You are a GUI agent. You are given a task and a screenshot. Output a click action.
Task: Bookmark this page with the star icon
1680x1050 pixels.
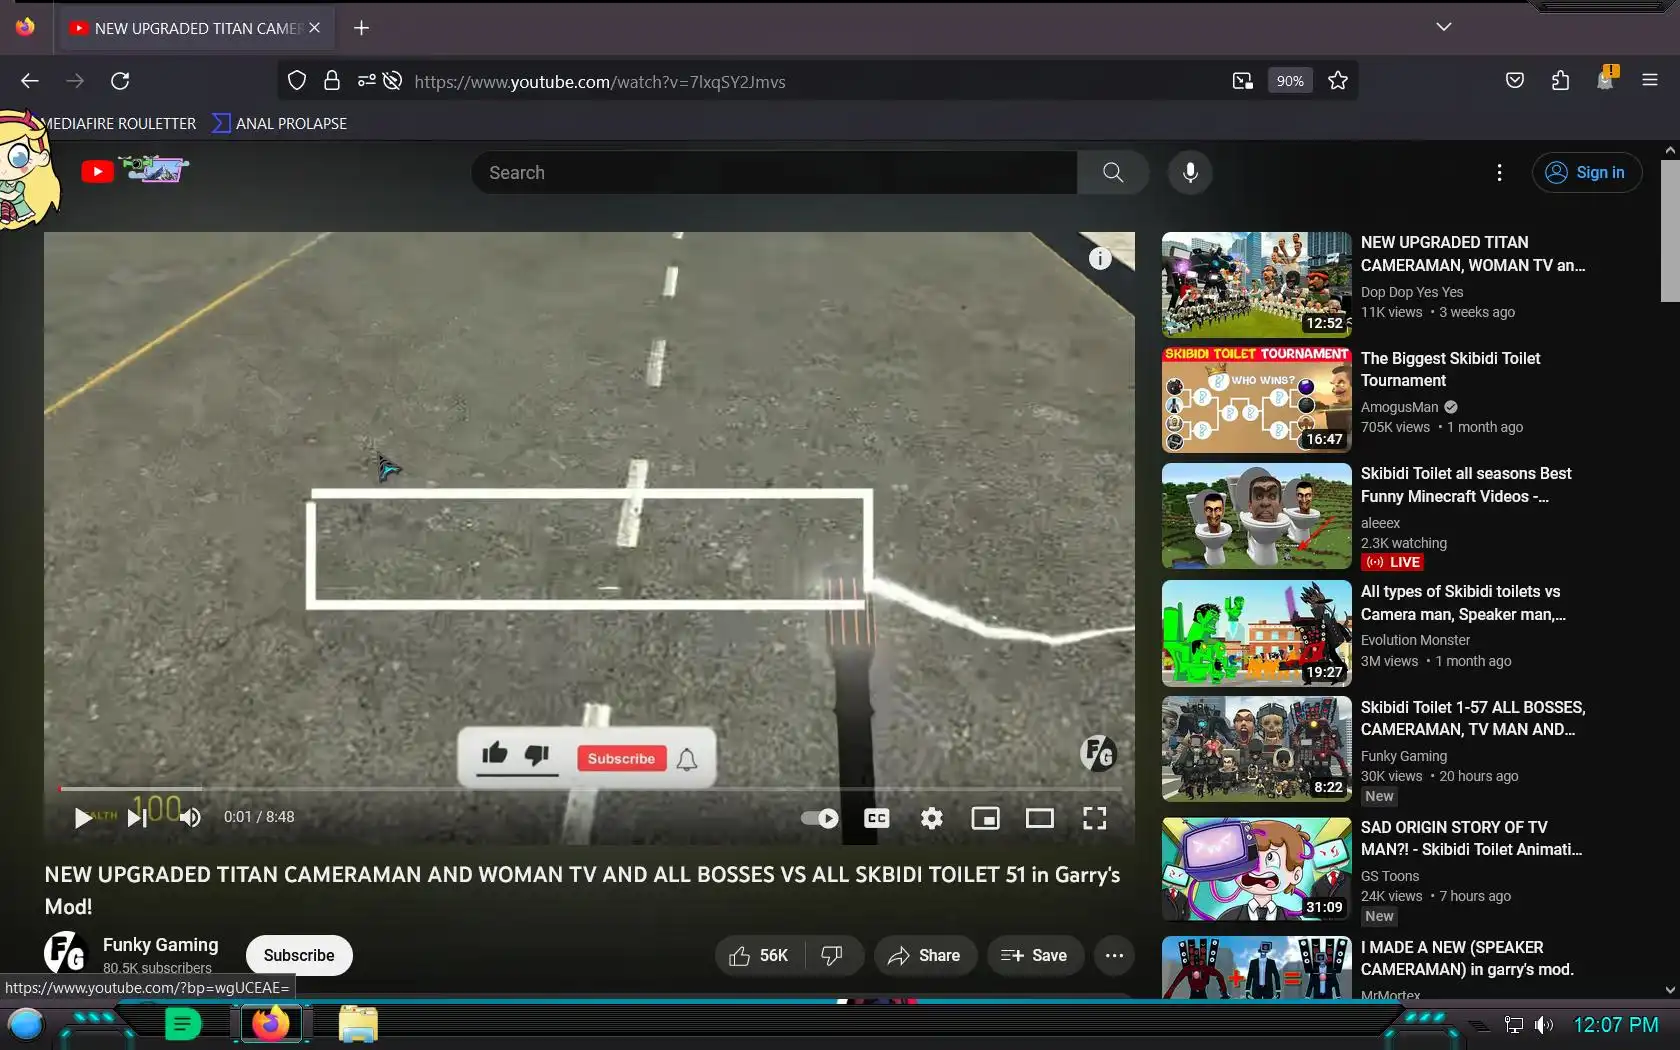[1338, 81]
